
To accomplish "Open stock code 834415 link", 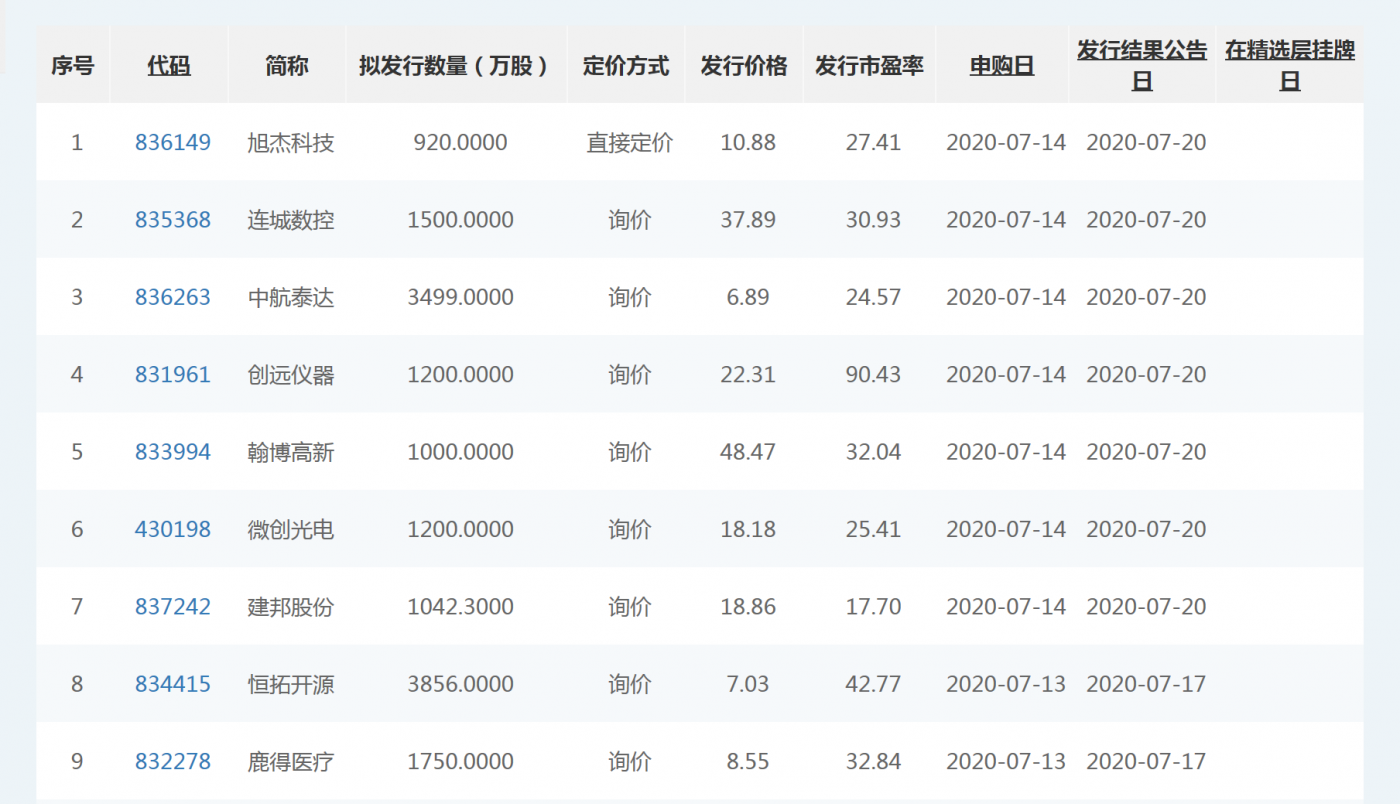I will (173, 684).
